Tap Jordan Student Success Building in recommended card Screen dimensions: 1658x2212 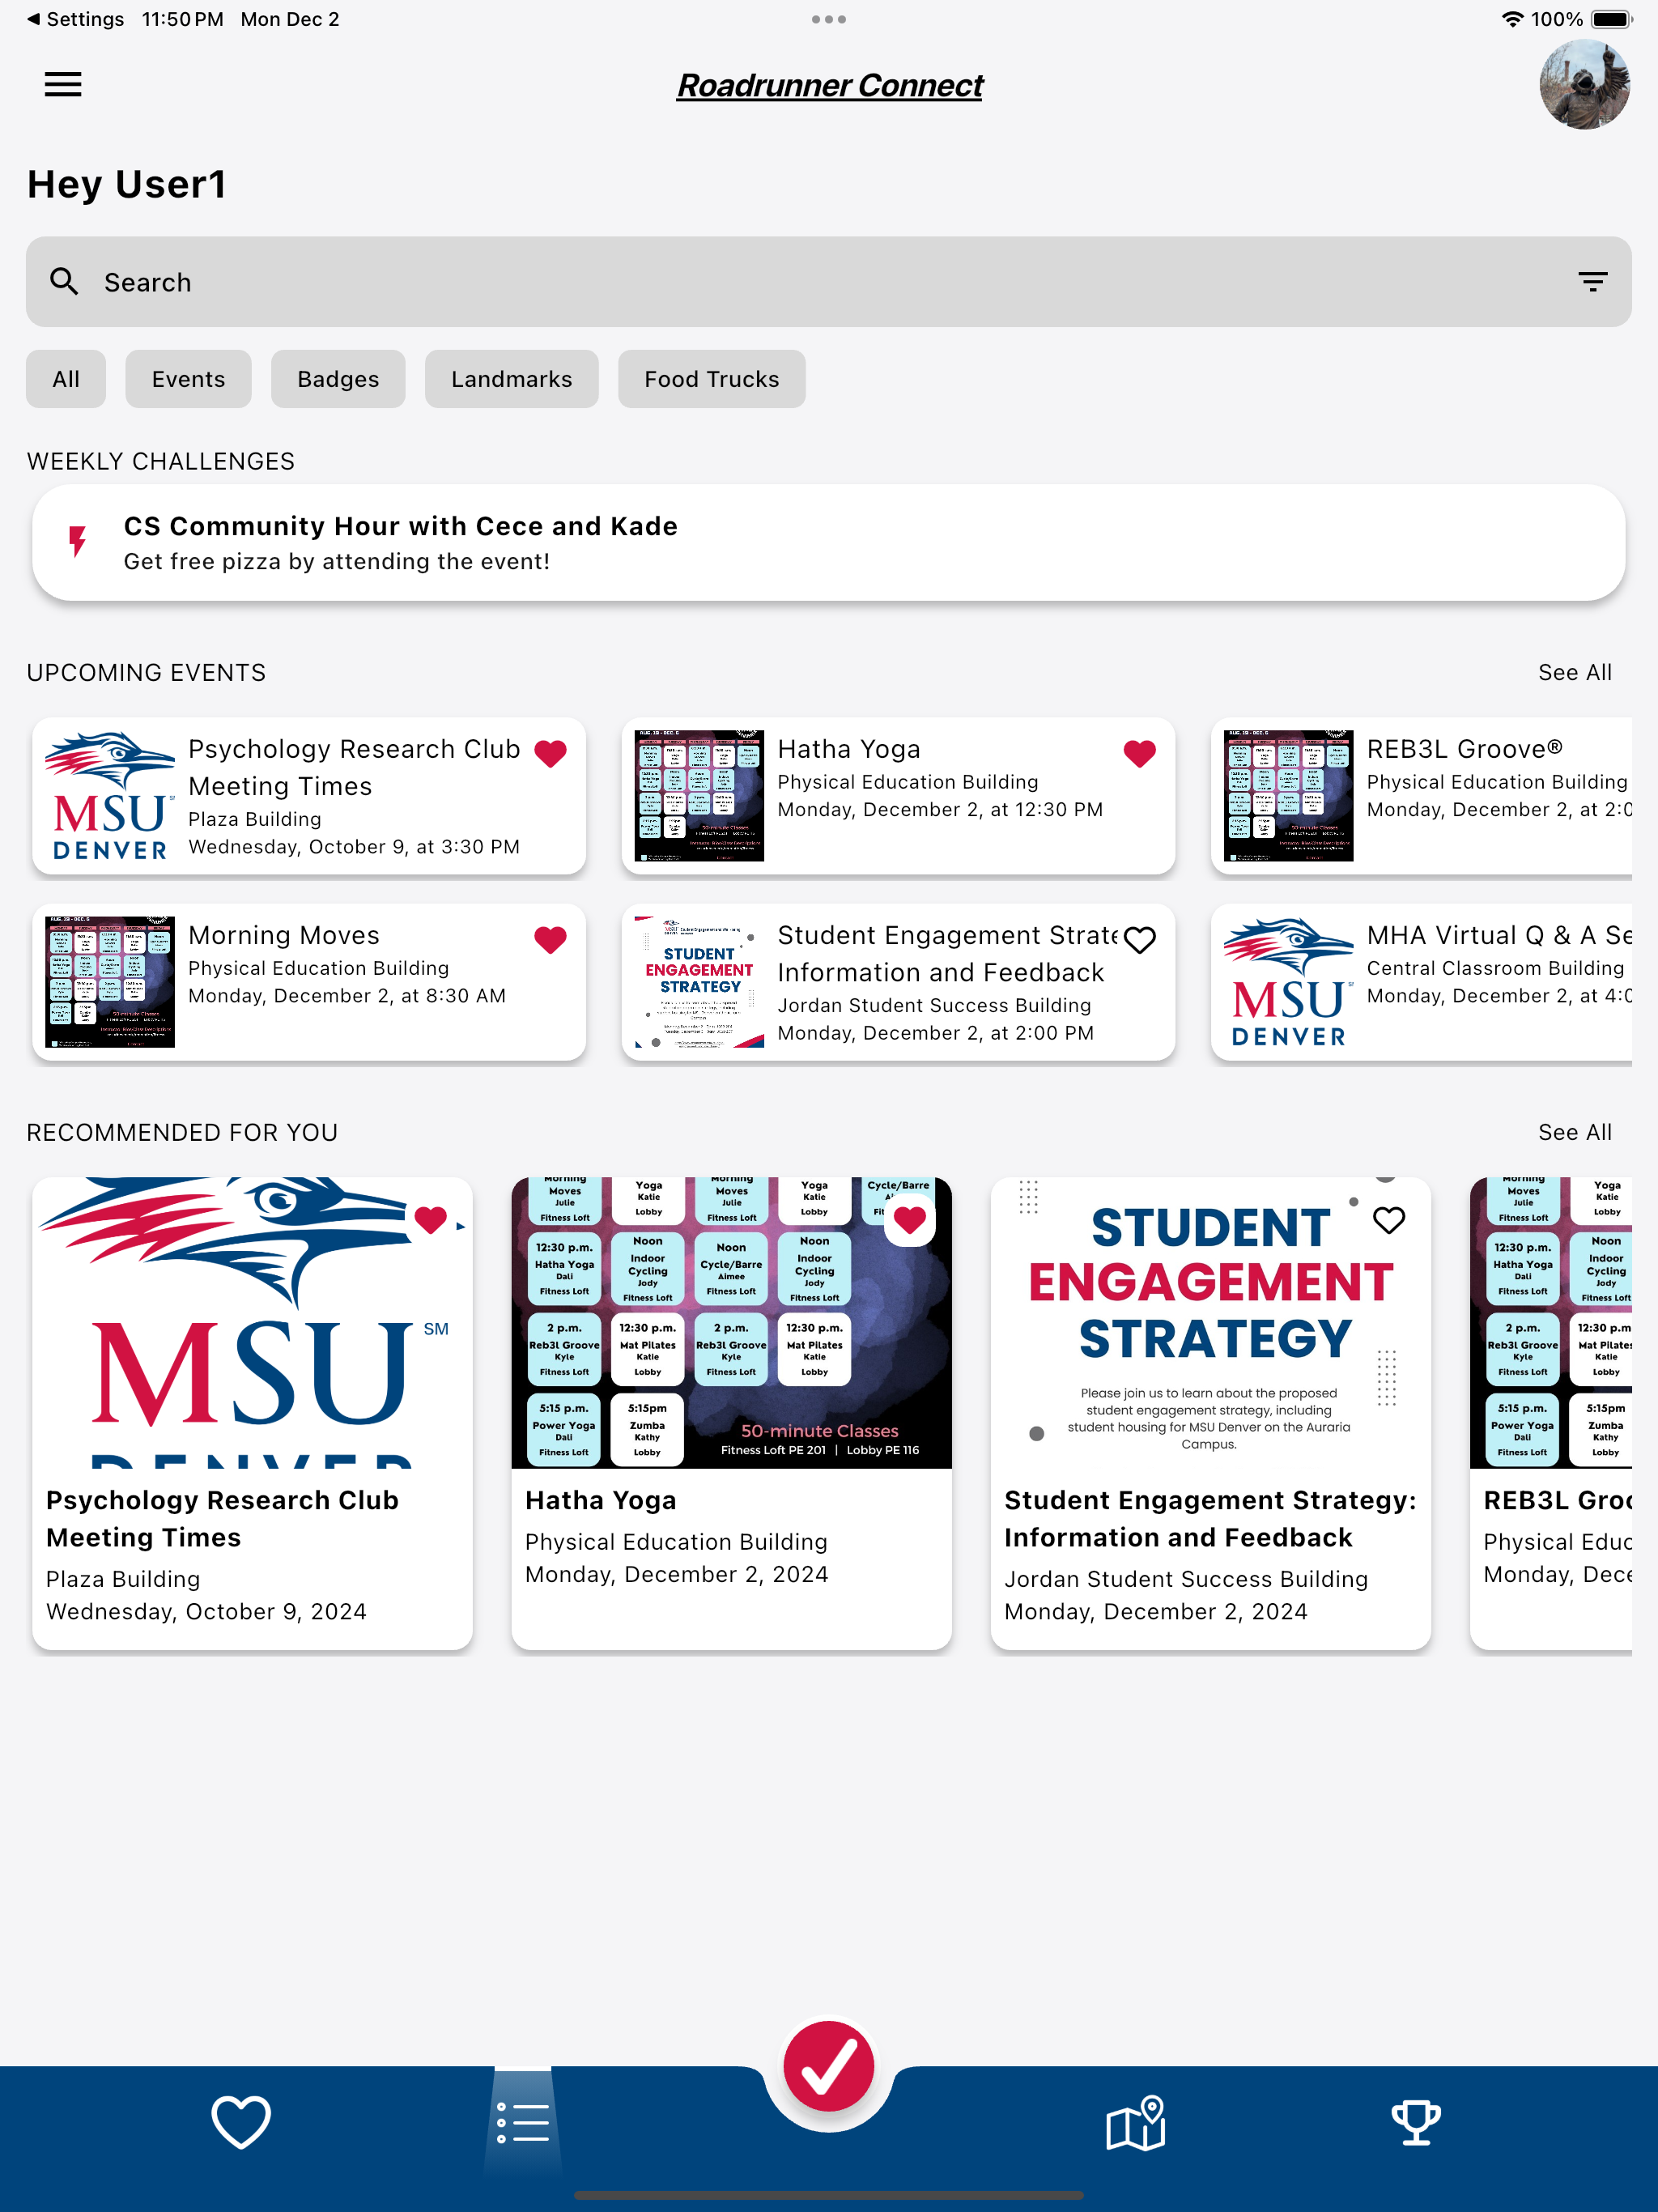(x=1186, y=1579)
